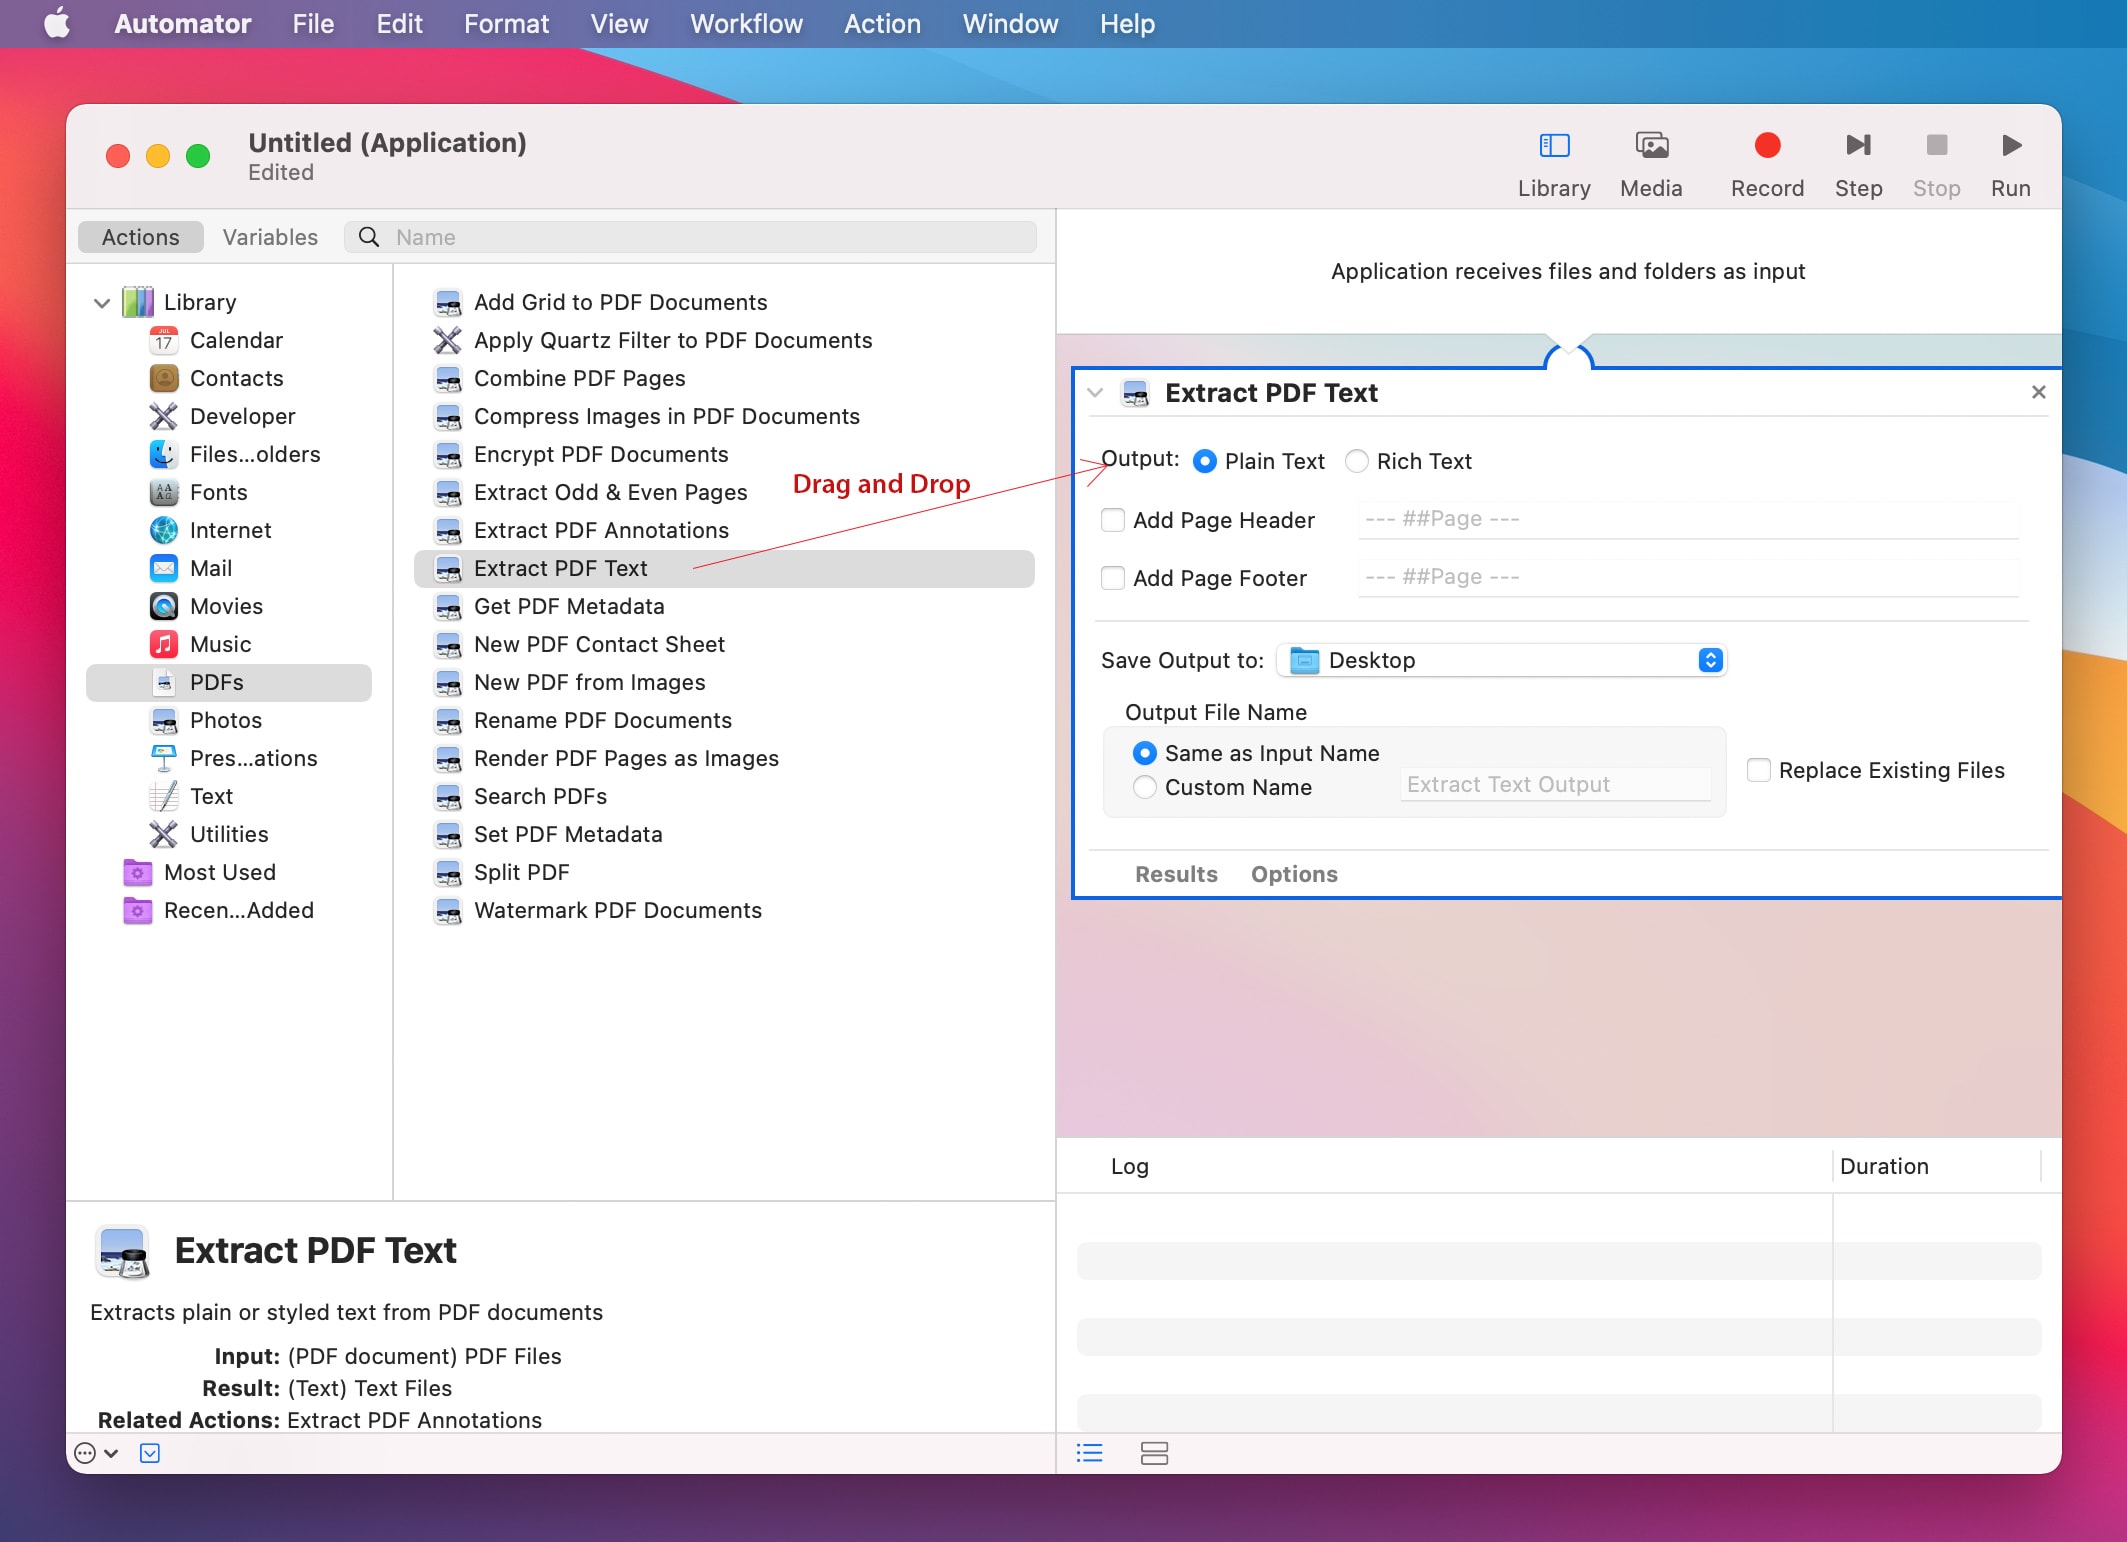Image resolution: width=2127 pixels, height=1542 pixels.
Task: Select the PDFs category in the Library sidebar
Action: [x=218, y=682]
